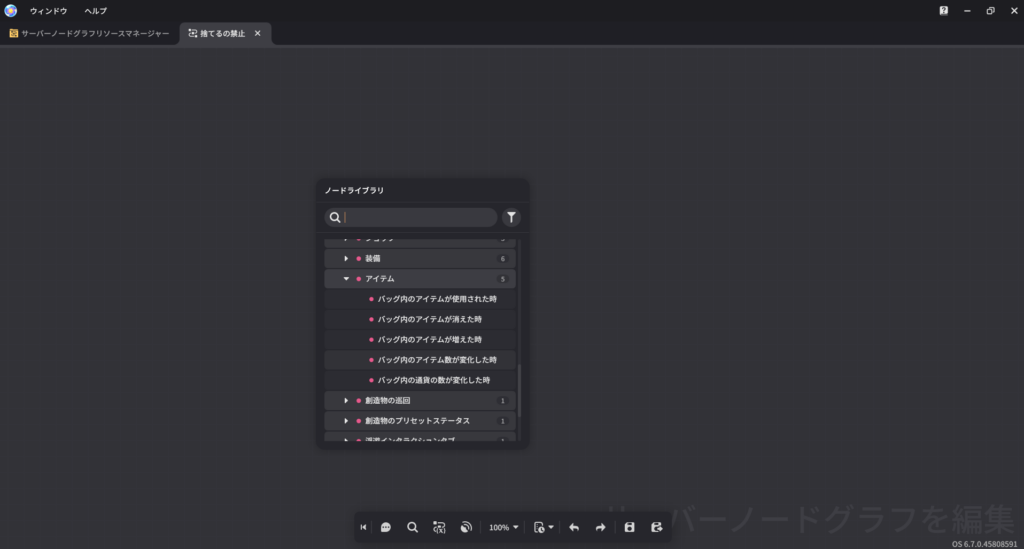Click the count badge on 創造物の巡回 row

pos(502,401)
